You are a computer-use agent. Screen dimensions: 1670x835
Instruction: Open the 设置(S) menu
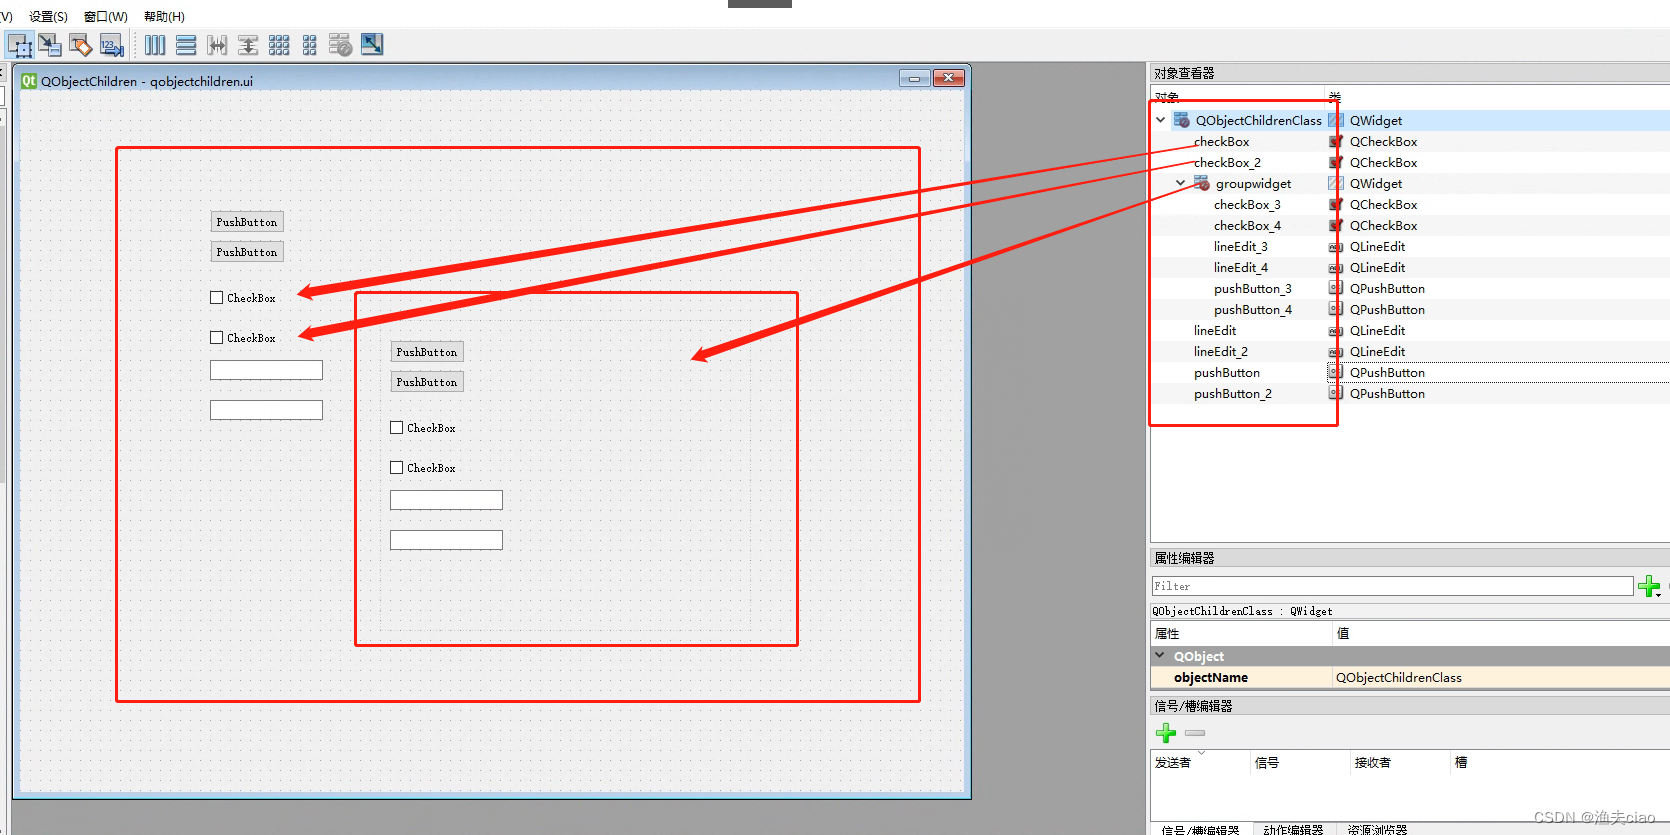[x=48, y=16]
